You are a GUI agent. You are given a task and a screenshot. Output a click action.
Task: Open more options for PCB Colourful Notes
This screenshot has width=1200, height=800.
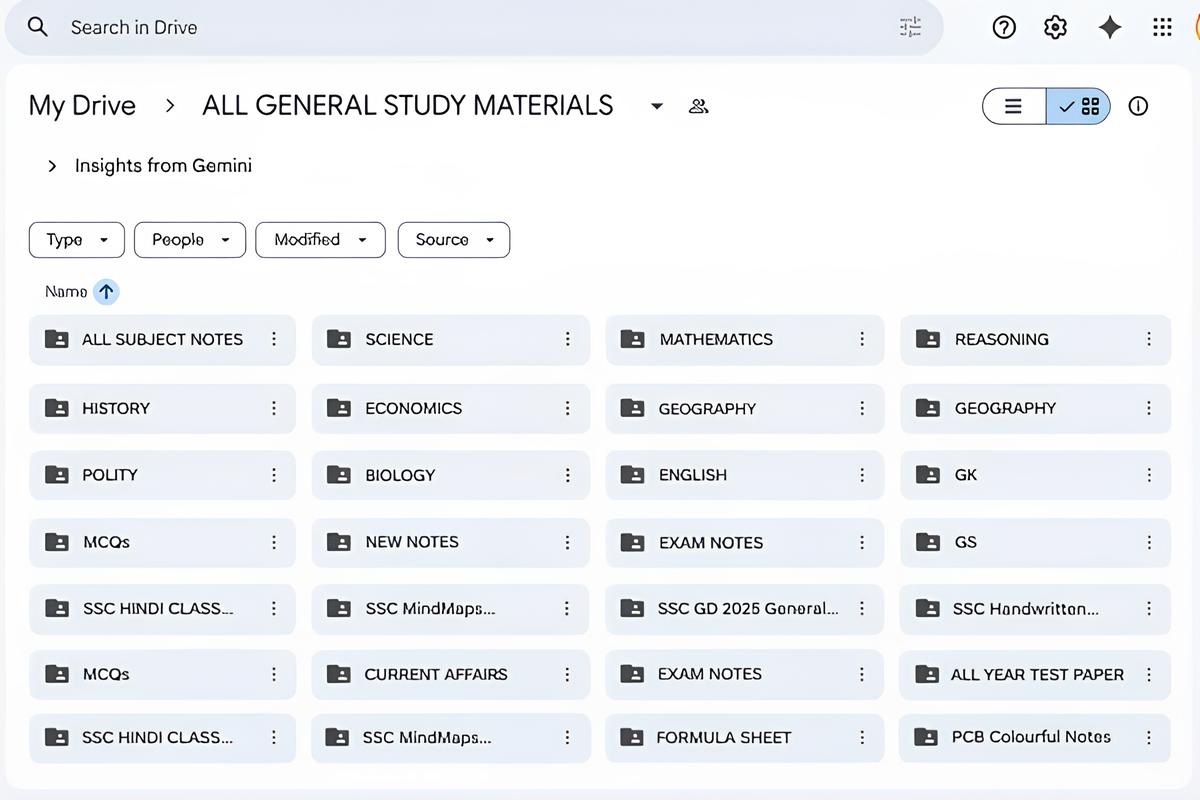[1149, 737]
